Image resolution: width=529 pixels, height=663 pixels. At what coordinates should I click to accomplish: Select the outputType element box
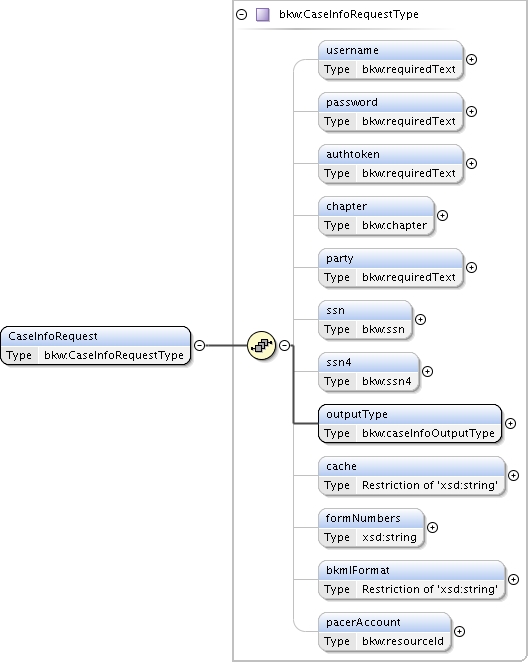coord(410,424)
